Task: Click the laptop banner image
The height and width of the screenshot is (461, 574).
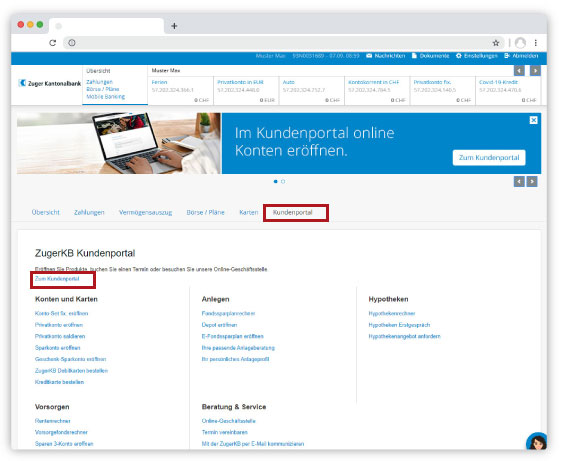Action: [x=119, y=143]
